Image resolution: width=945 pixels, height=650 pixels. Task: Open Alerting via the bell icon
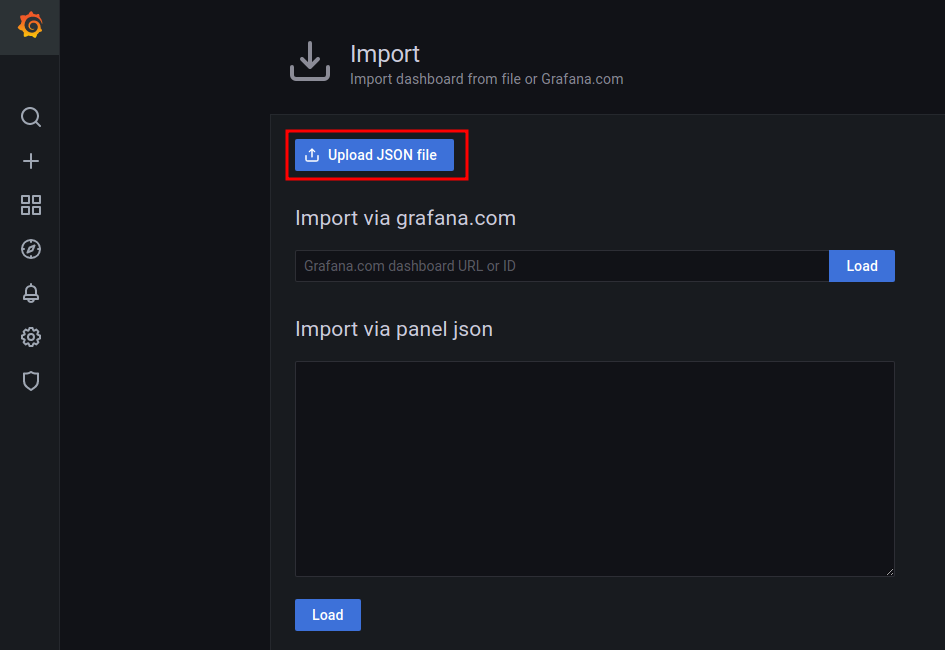click(x=30, y=293)
